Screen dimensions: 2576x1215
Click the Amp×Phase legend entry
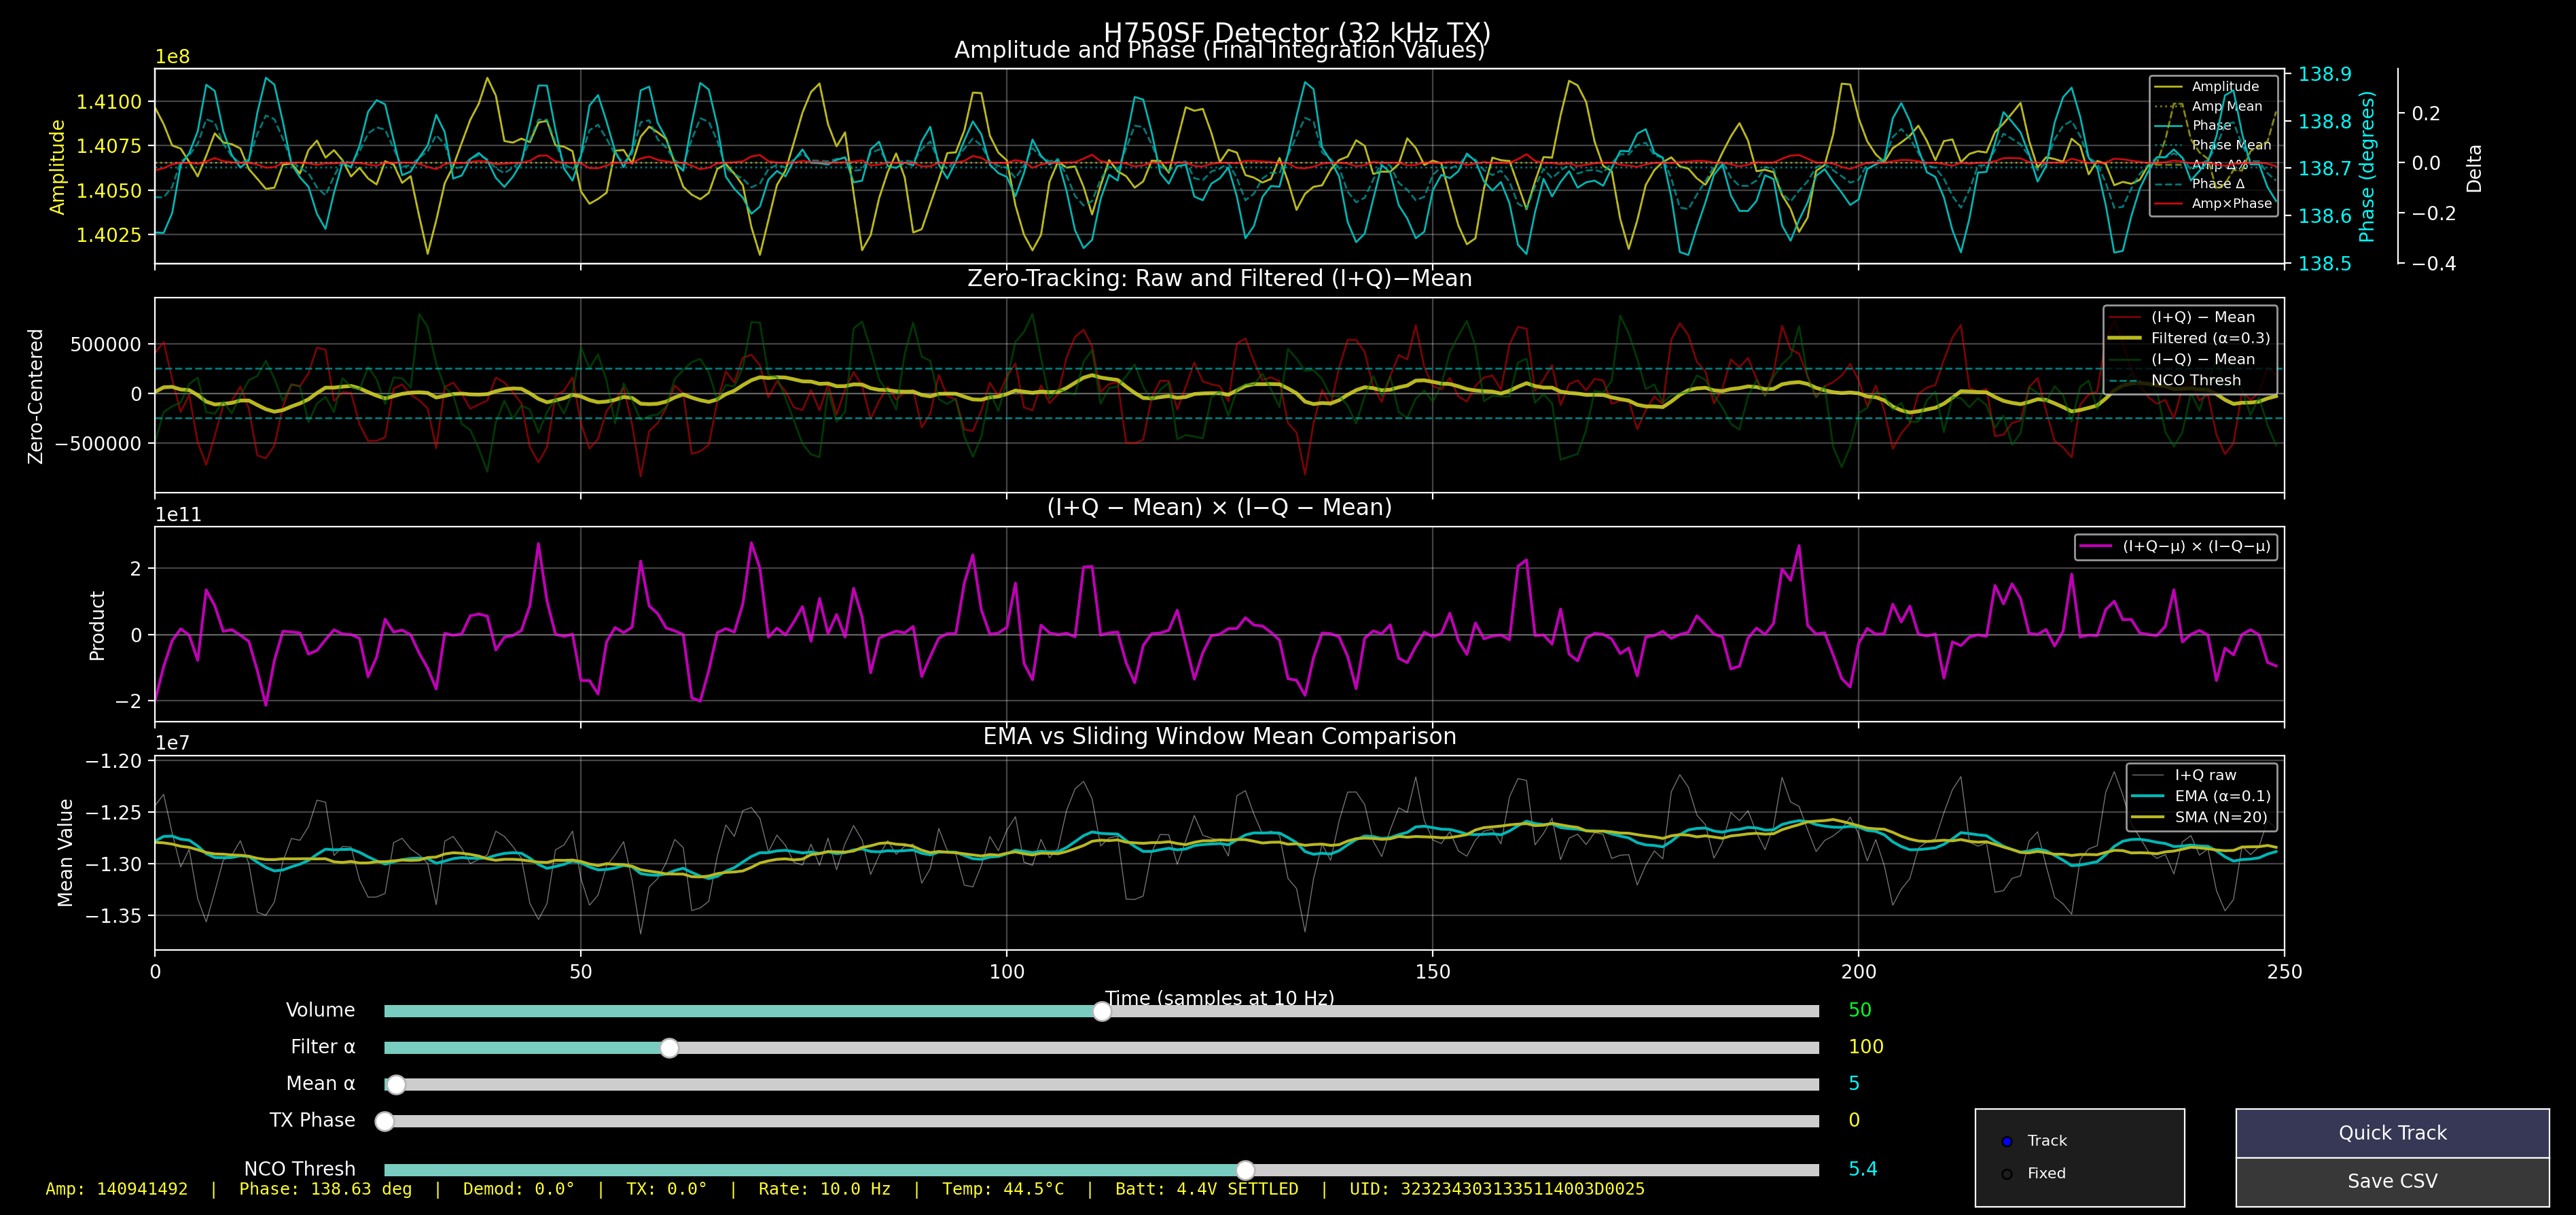2231,203
